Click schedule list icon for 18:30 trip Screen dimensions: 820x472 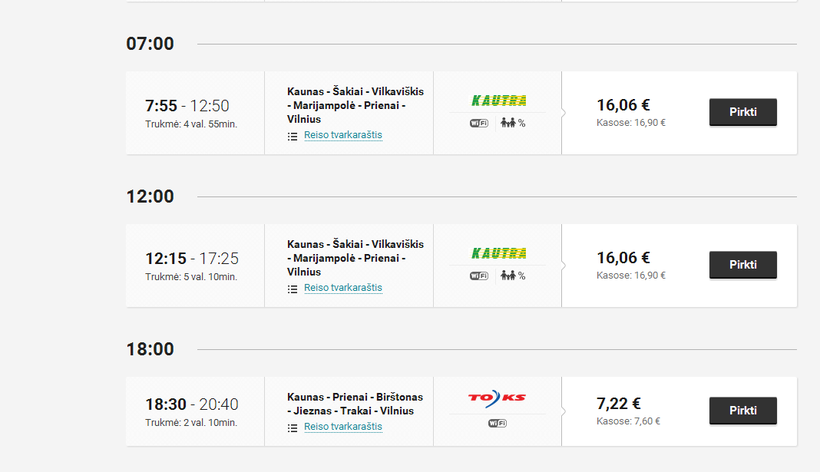[x=292, y=427]
